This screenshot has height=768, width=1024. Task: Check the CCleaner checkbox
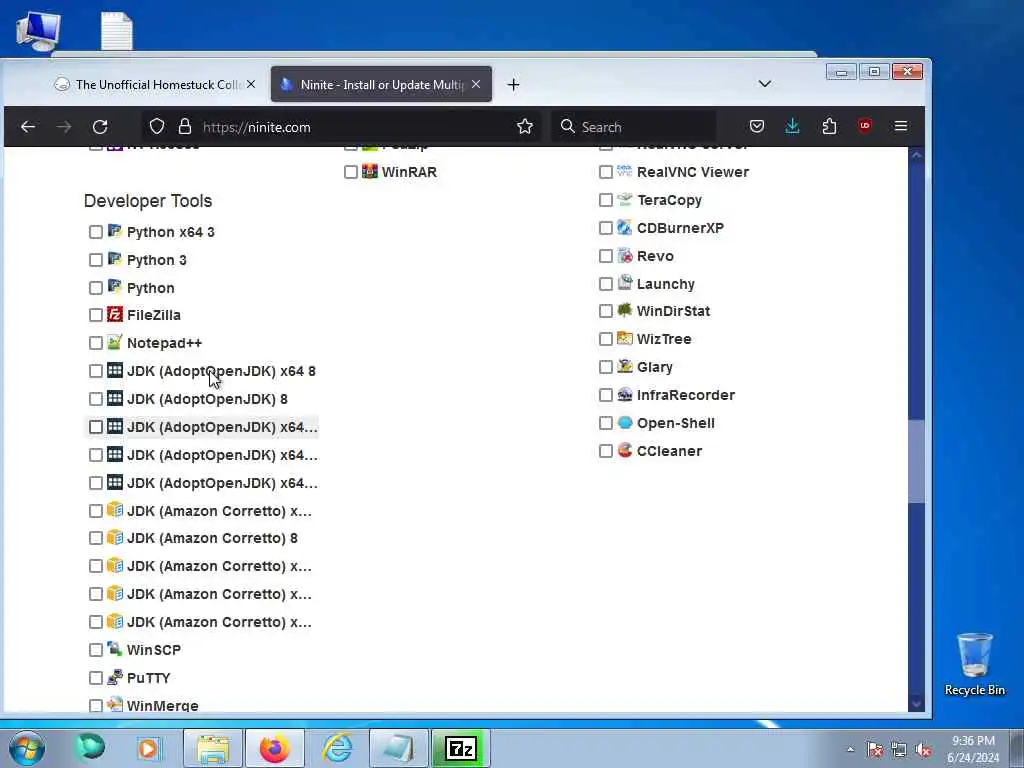click(x=606, y=451)
